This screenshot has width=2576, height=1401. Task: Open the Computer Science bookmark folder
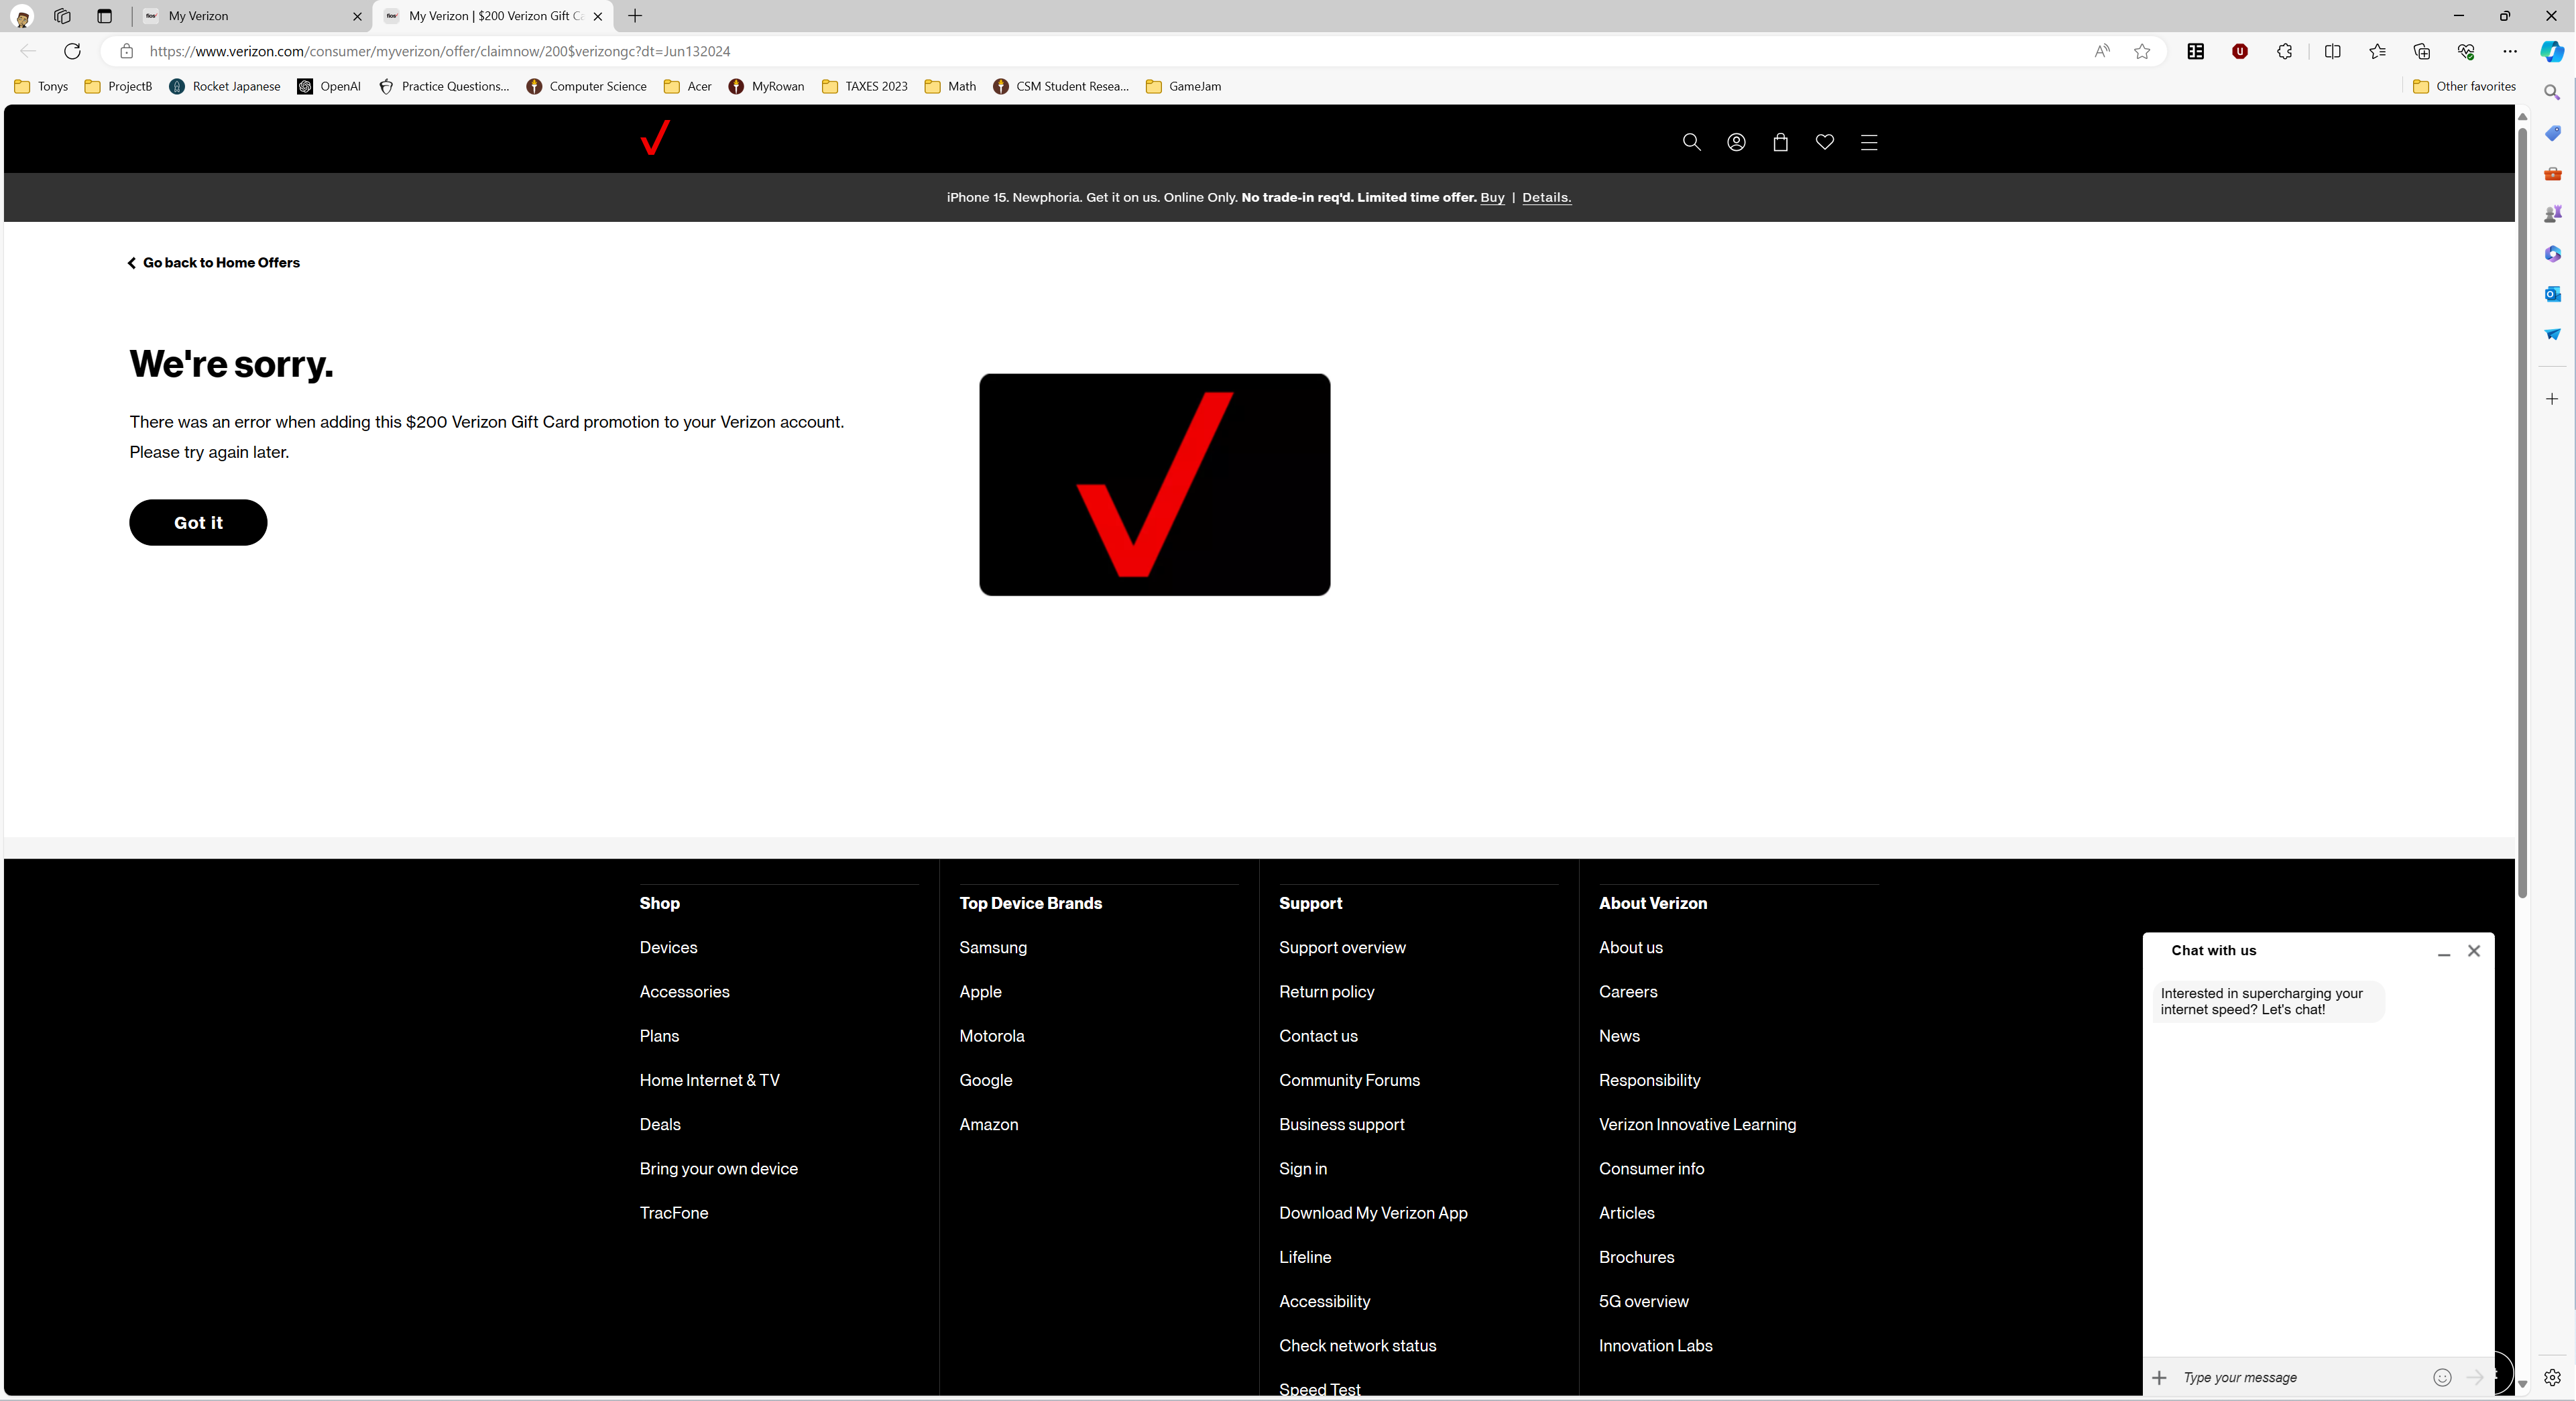click(x=587, y=86)
